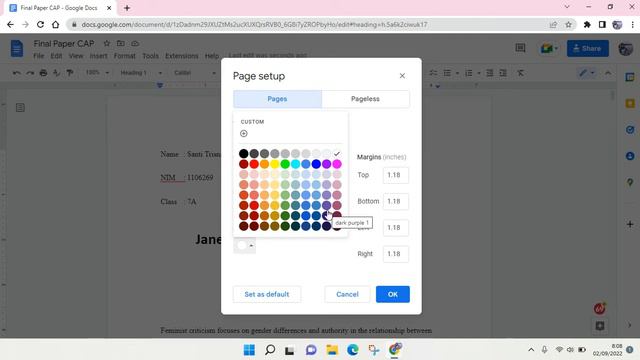Open Windows Start menu
The height and width of the screenshot is (360, 640).
[x=249, y=350]
